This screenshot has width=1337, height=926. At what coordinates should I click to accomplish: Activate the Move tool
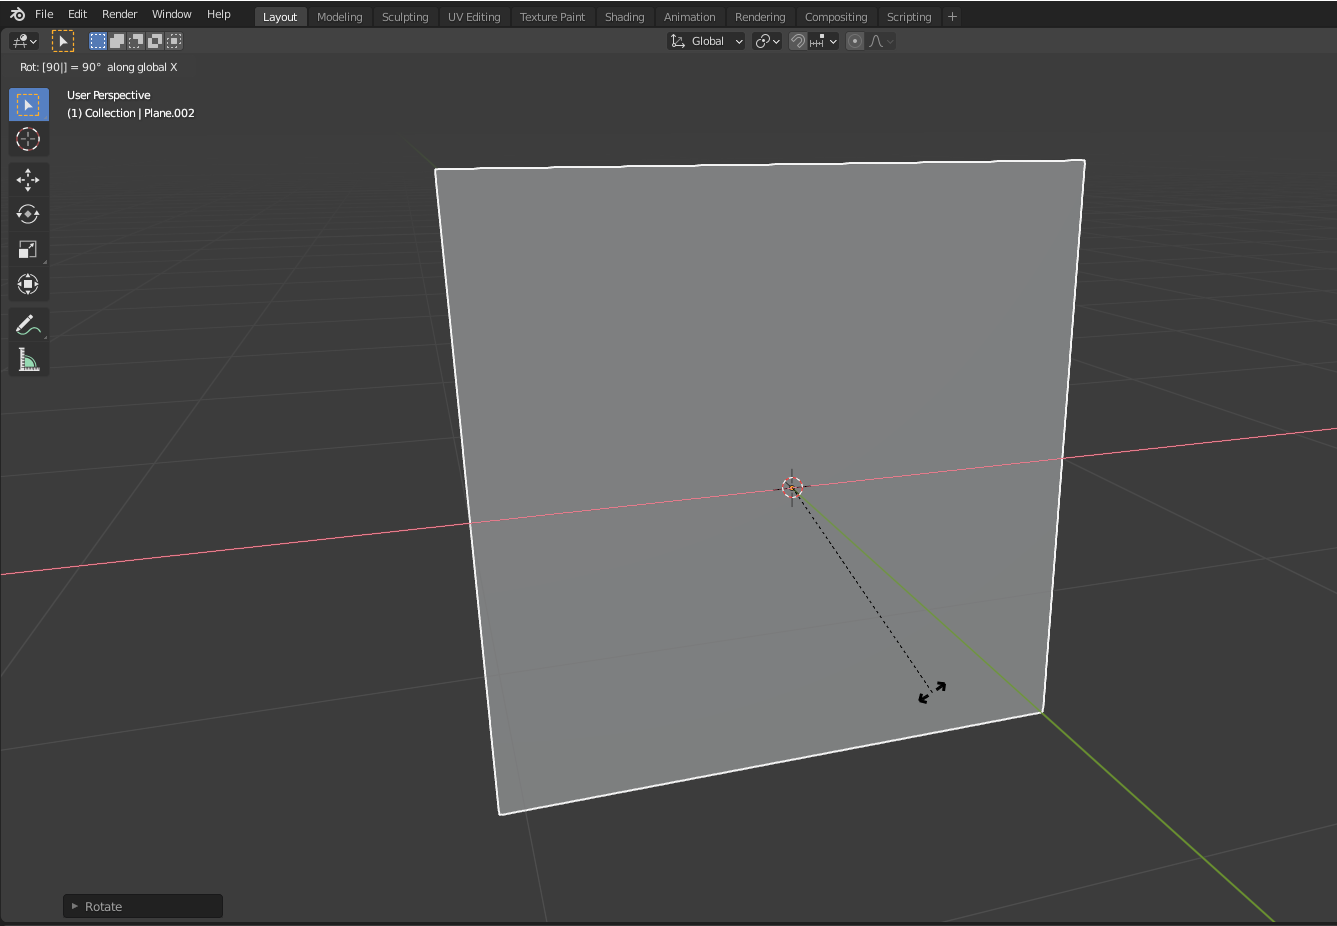point(28,179)
